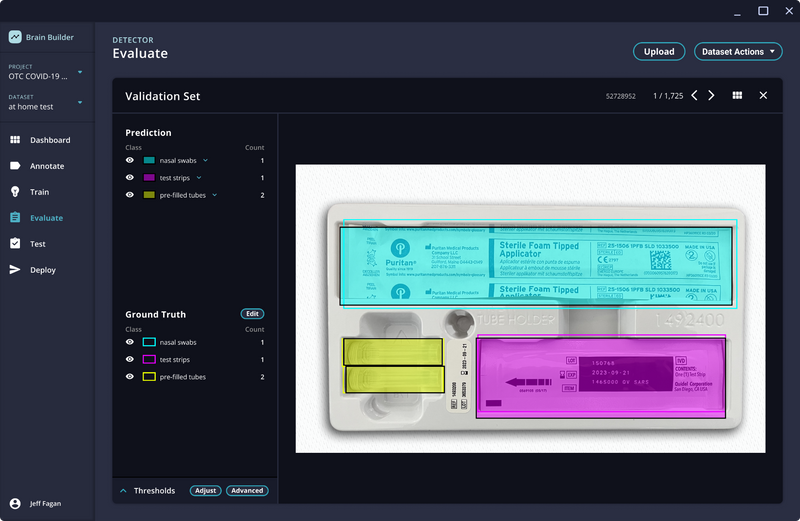
Task: Hide nasal swabs prediction visibility
Action: pyautogui.click(x=130, y=160)
